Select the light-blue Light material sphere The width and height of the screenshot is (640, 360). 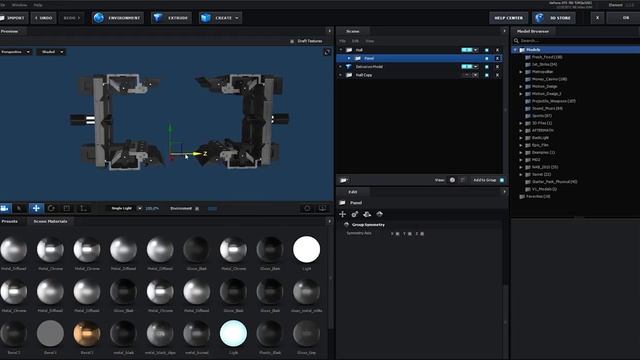point(233,333)
